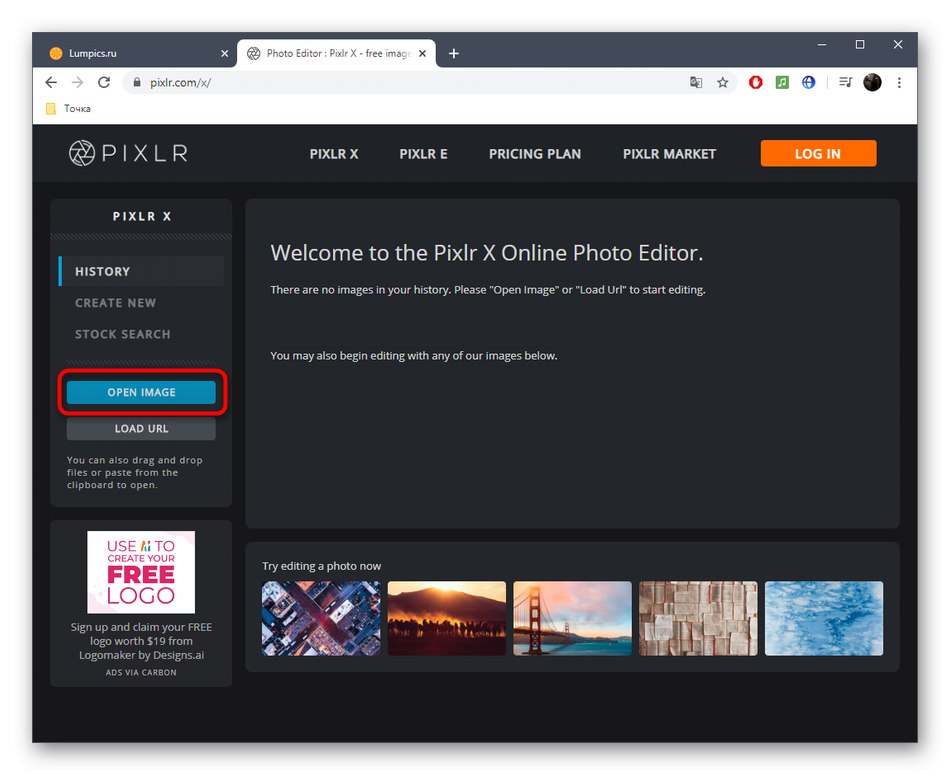Close the Lumpics.ru tab
The height and width of the screenshot is (775, 950).
[x=225, y=53]
